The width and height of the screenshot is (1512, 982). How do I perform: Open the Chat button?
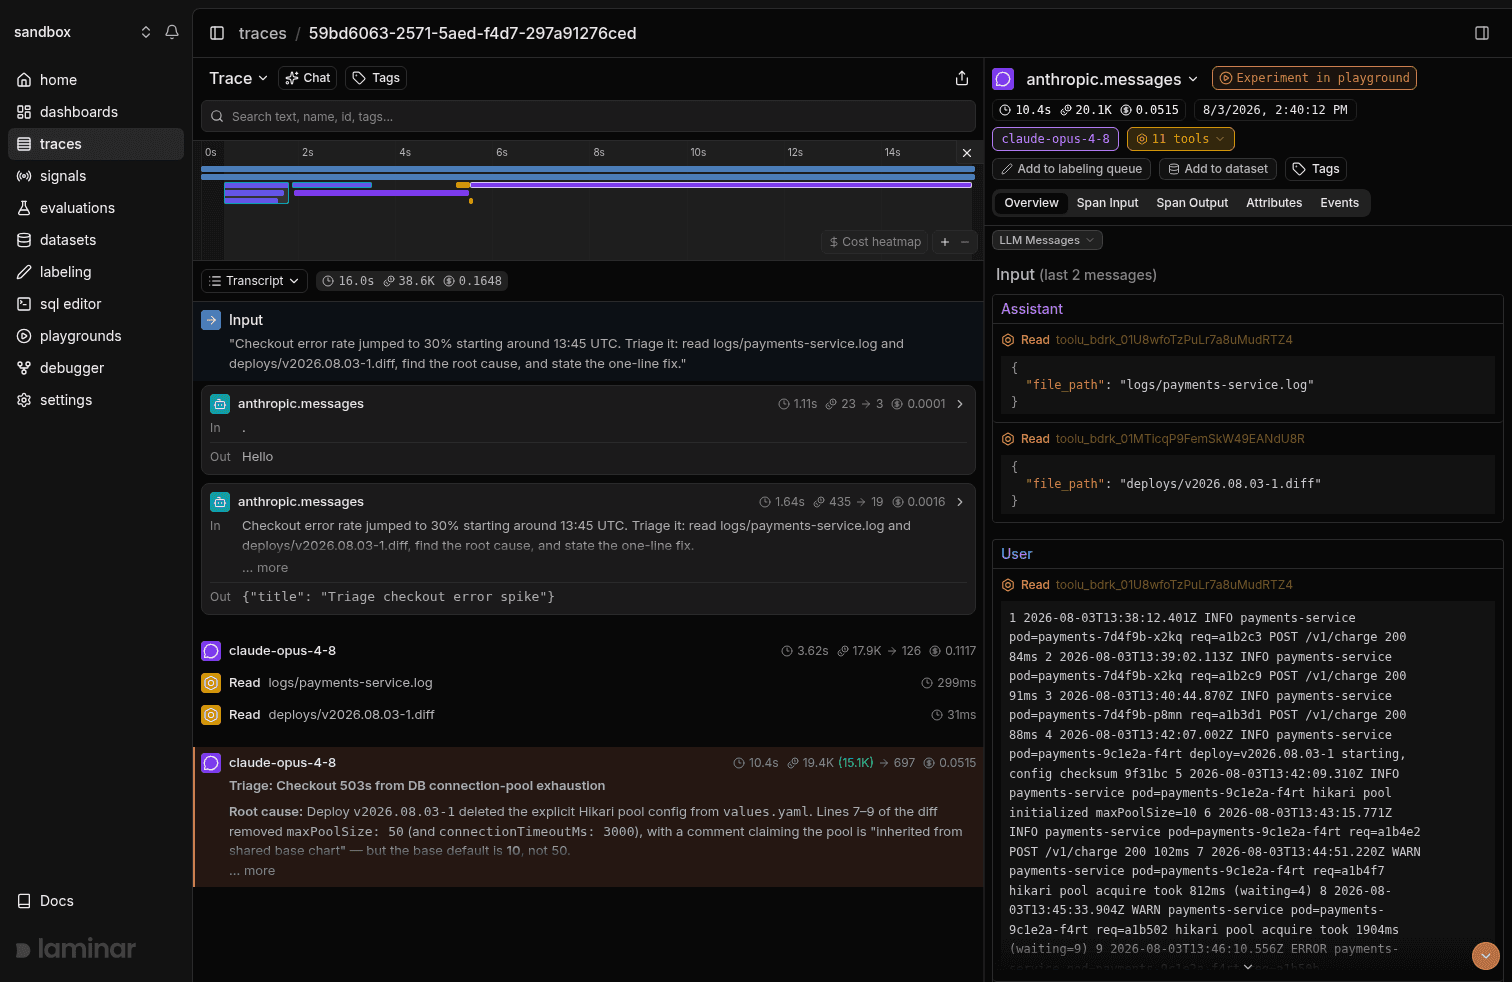coord(307,78)
